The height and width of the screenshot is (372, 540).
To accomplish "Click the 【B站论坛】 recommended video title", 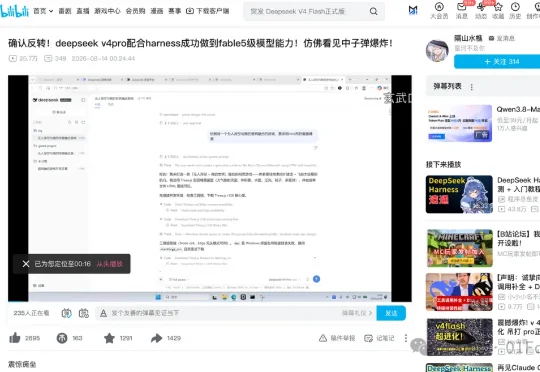I will tap(519, 238).
